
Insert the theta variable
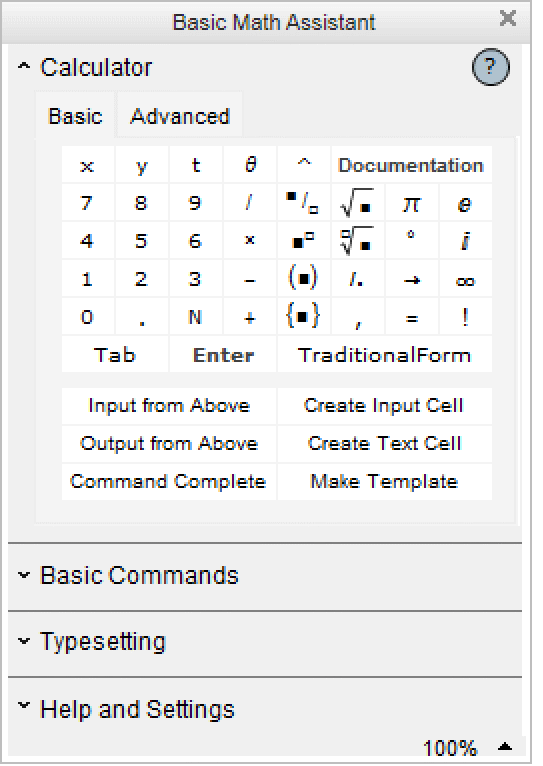pos(250,165)
